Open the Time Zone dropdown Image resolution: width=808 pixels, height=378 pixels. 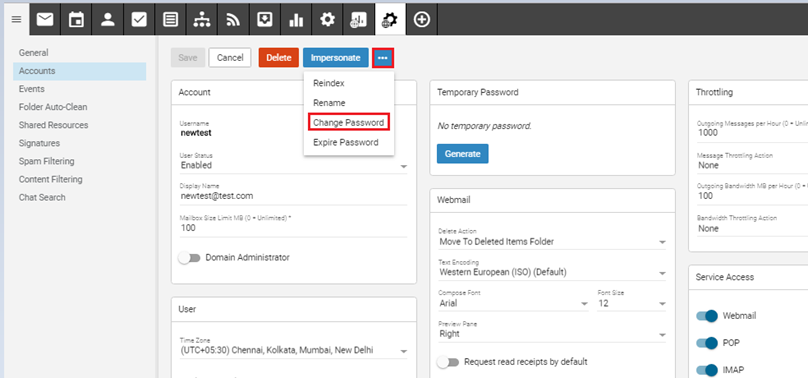pyautogui.click(x=293, y=350)
